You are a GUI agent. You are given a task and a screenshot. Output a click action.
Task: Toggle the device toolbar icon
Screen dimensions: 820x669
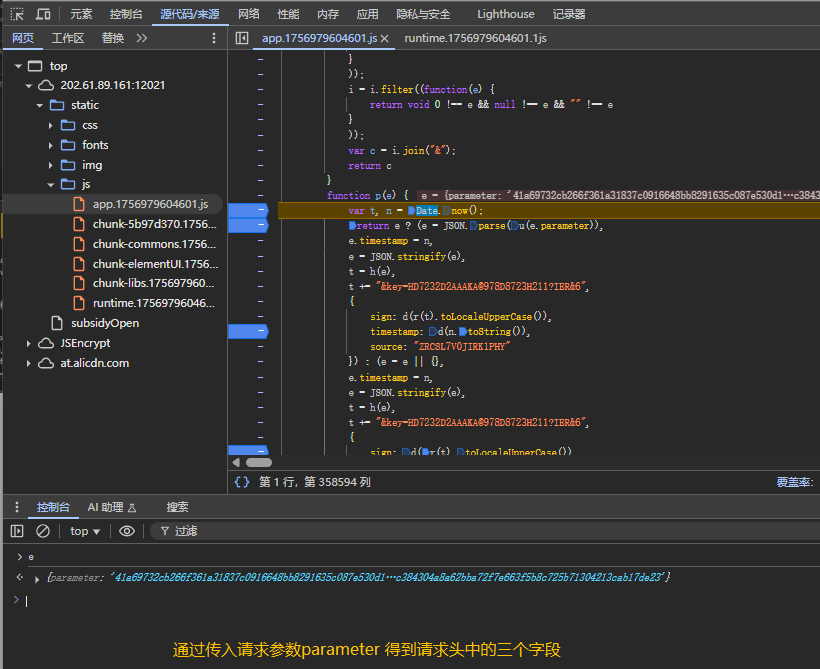click(43, 14)
